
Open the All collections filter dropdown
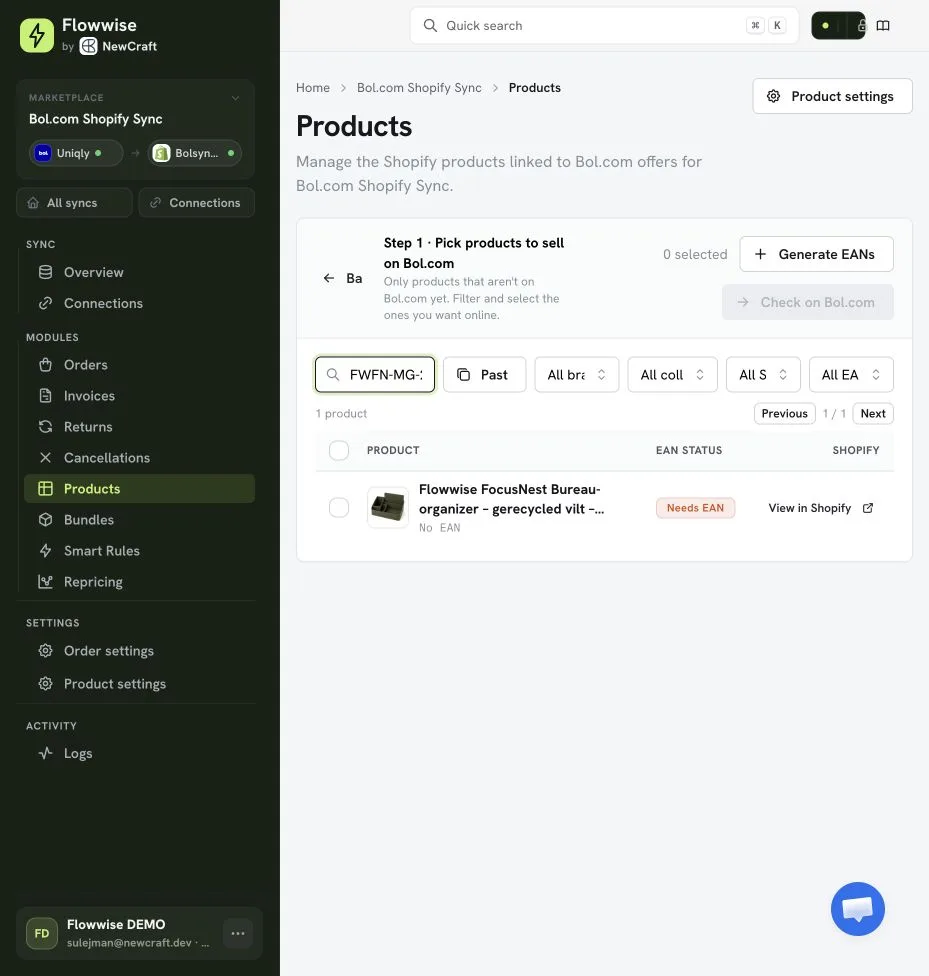tap(672, 375)
